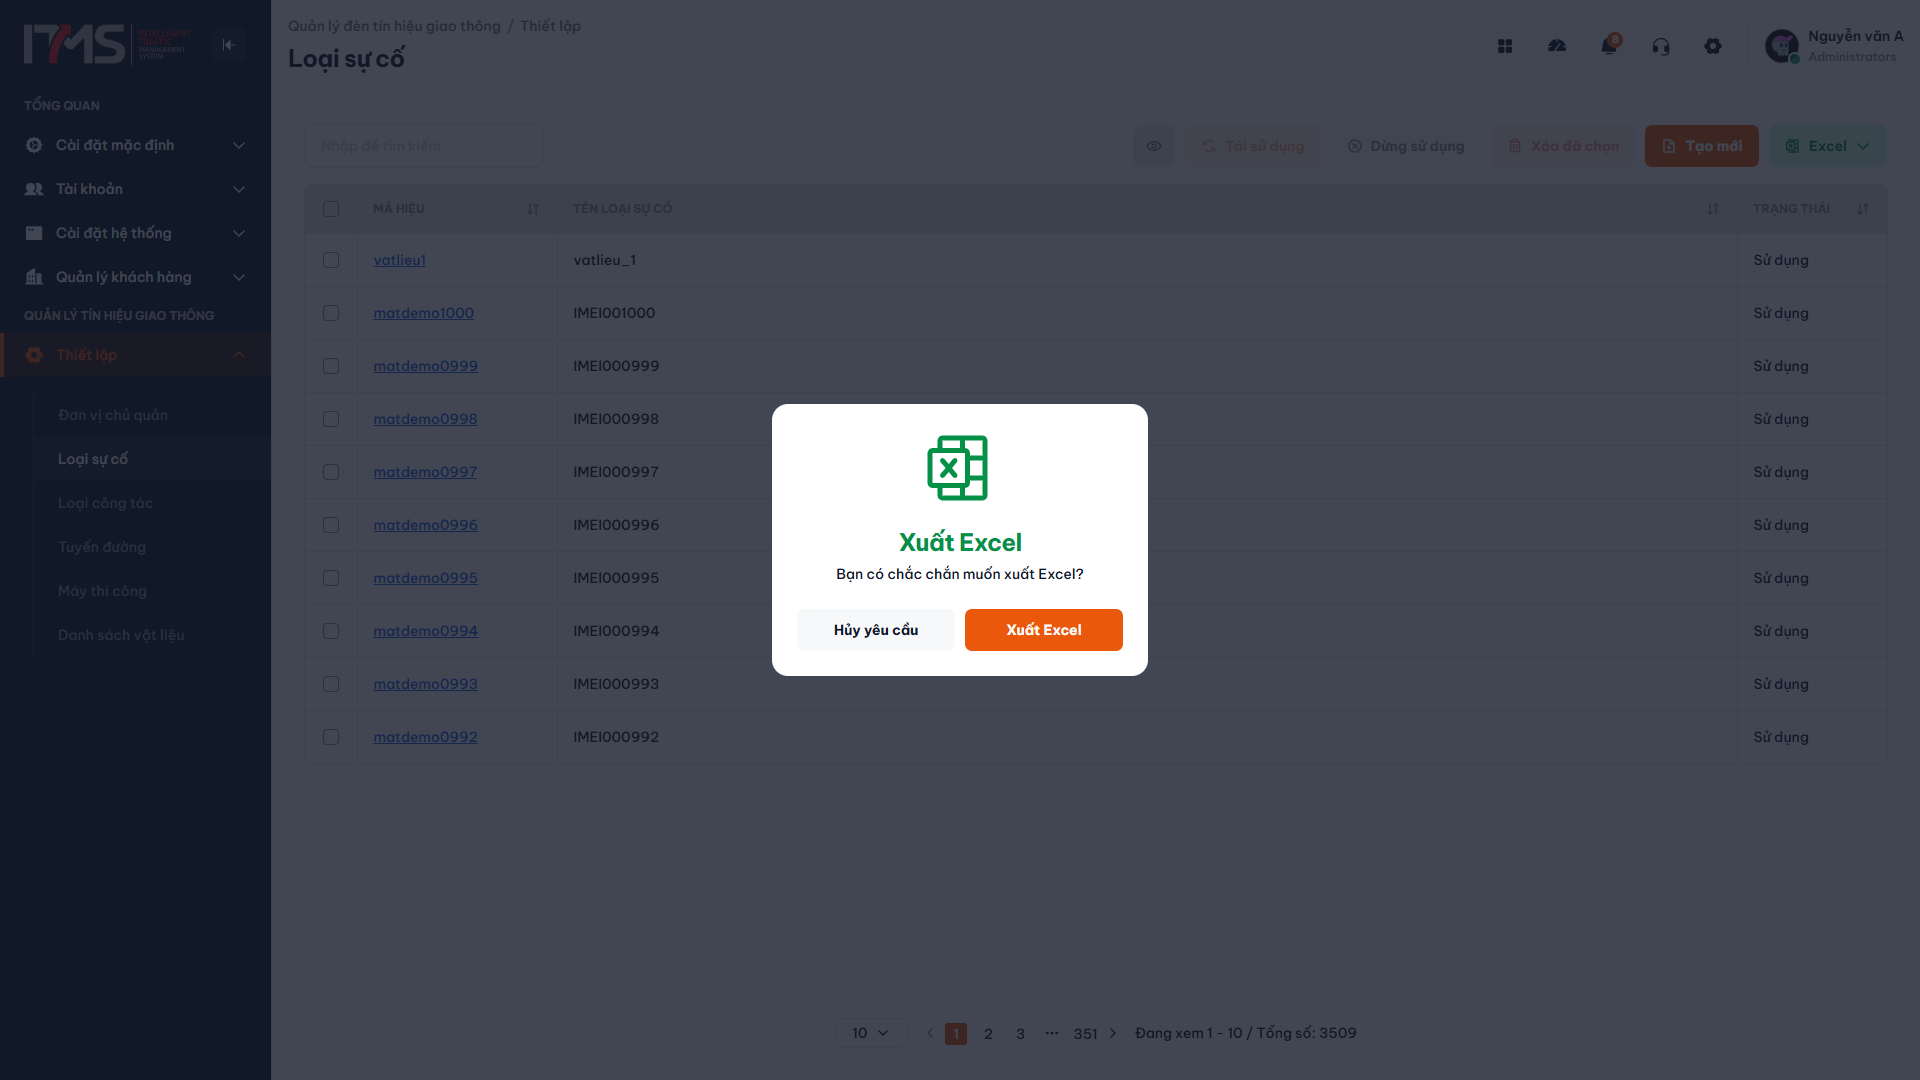Sort by Mã hiệu column icon
This screenshot has height=1080, width=1920.
[x=533, y=209]
